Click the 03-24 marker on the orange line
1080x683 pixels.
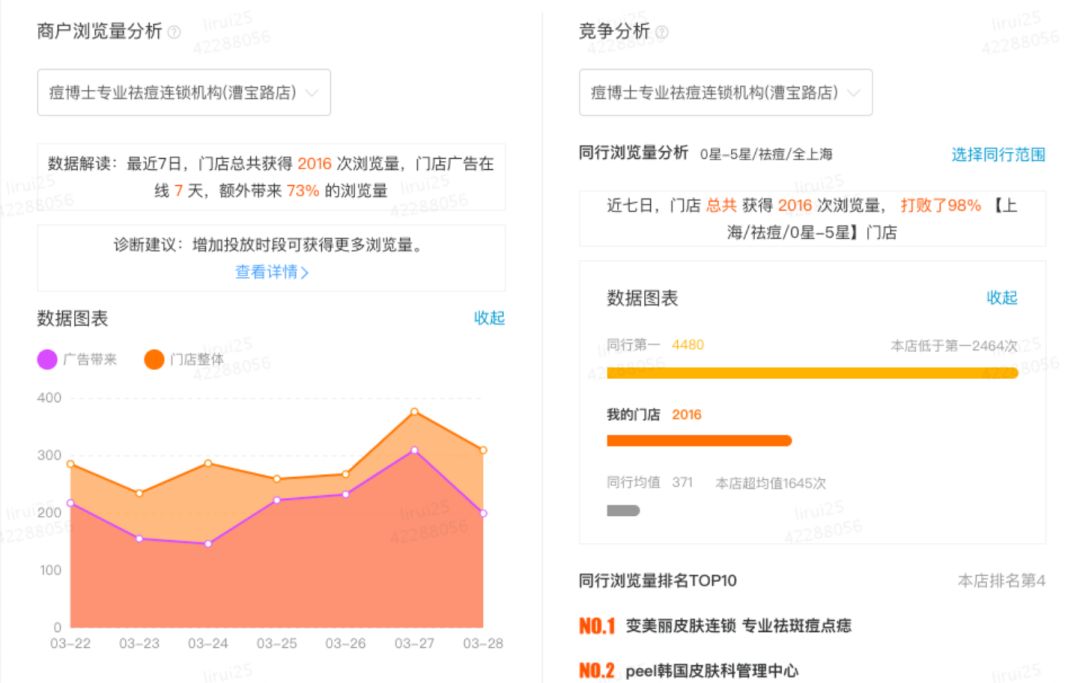click(208, 463)
